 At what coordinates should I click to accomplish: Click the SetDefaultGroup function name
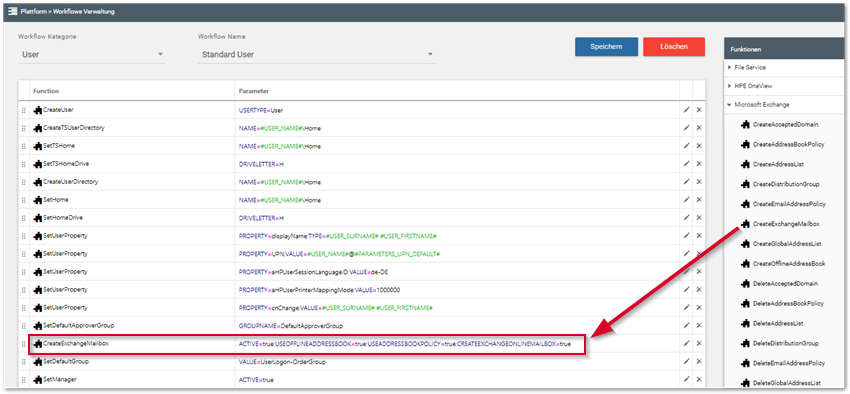66,361
